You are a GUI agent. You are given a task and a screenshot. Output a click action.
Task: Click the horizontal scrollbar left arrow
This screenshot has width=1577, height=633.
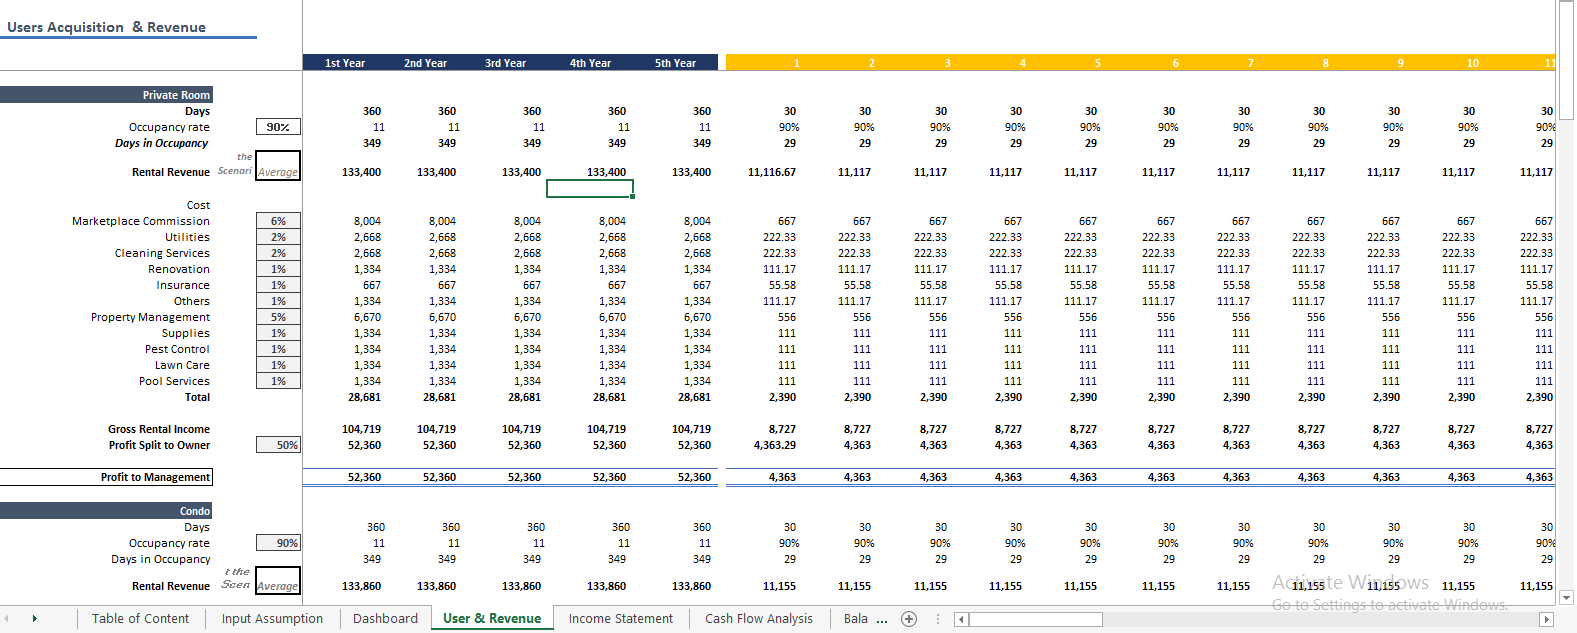(x=961, y=619)
